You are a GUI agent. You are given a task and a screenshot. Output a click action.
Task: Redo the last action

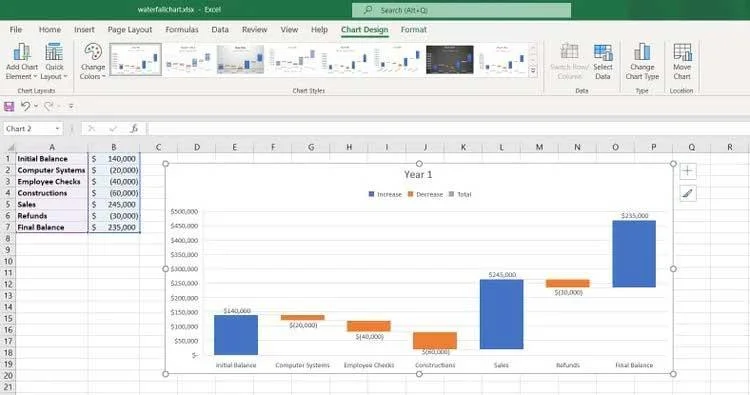click(x=48, y=106)
